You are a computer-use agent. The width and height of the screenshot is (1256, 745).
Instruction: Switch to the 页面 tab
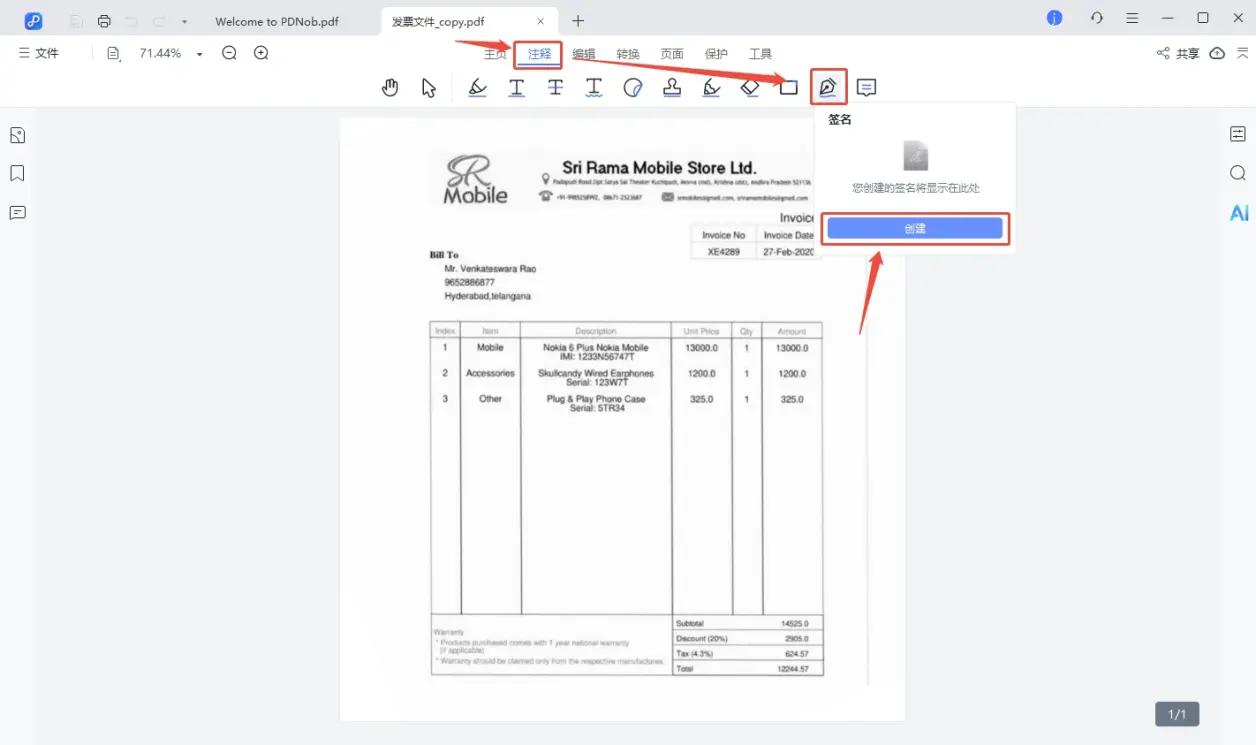(x=672, y=54)
